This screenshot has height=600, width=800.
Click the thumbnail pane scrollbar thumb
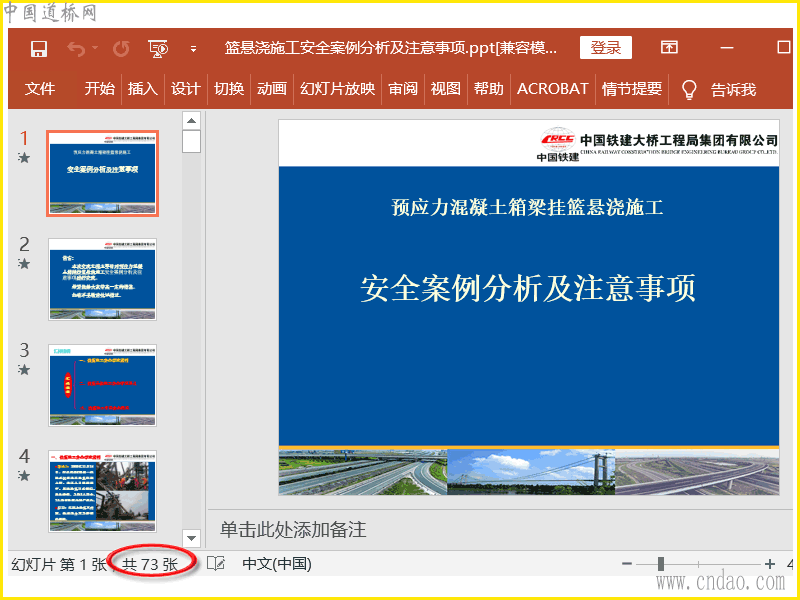tap(191, 141)
